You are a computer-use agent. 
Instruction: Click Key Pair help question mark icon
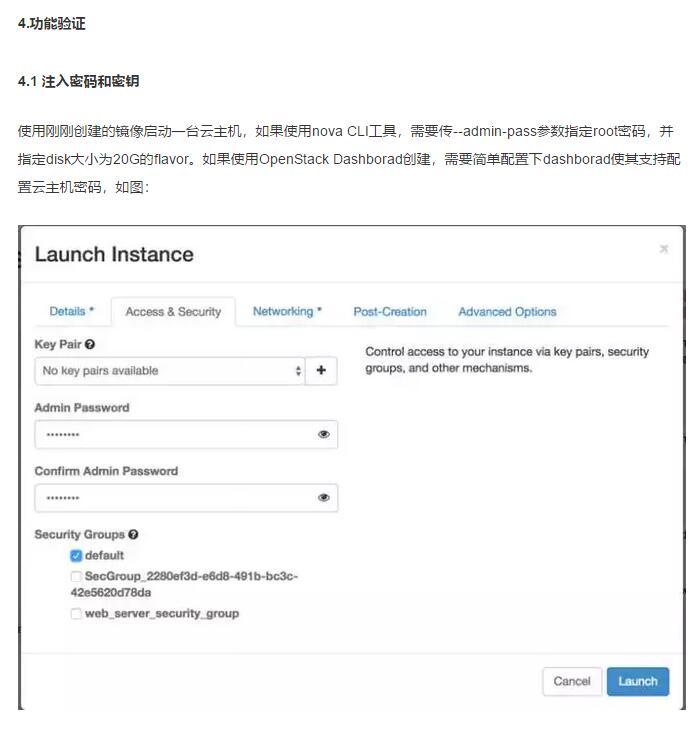90,344
